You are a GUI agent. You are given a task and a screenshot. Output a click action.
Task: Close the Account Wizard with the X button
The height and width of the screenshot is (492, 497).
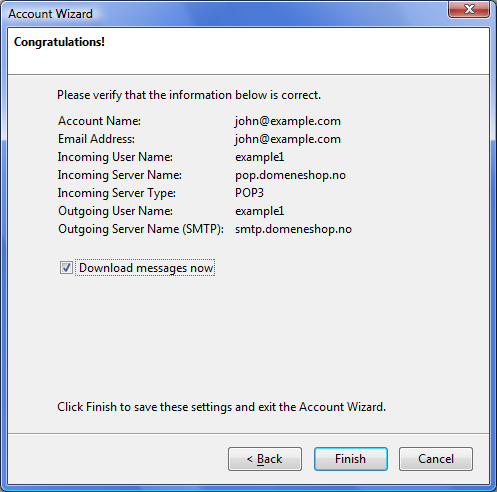coord(469,9)
